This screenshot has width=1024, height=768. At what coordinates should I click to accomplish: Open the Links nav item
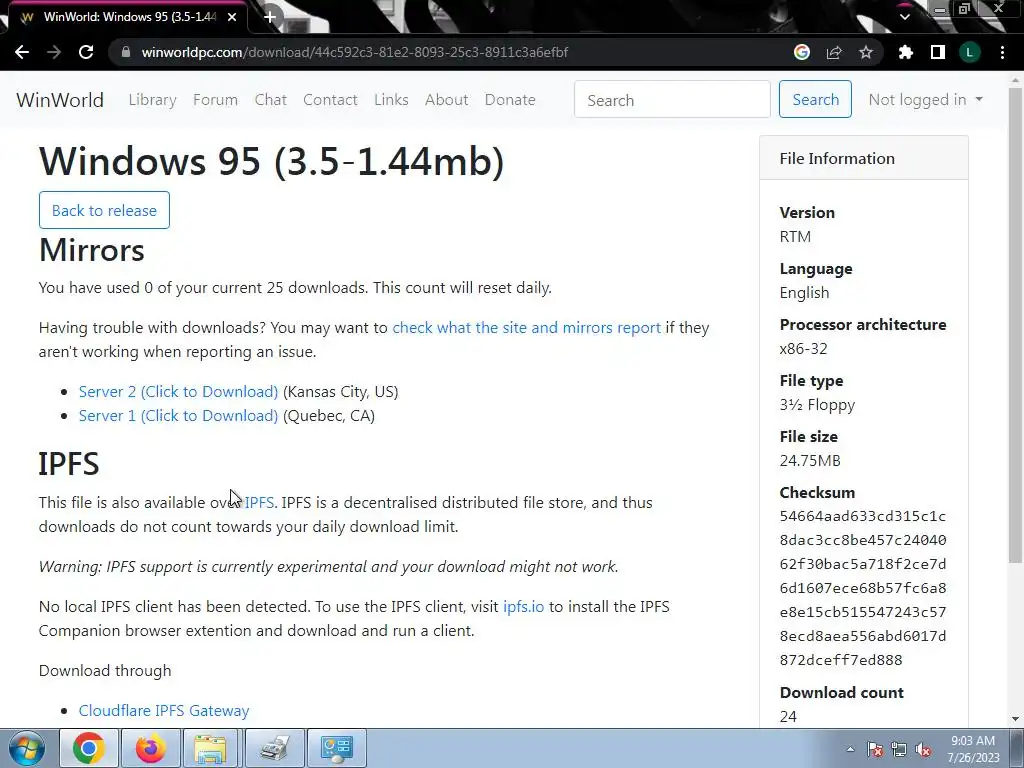click(391, 100)
